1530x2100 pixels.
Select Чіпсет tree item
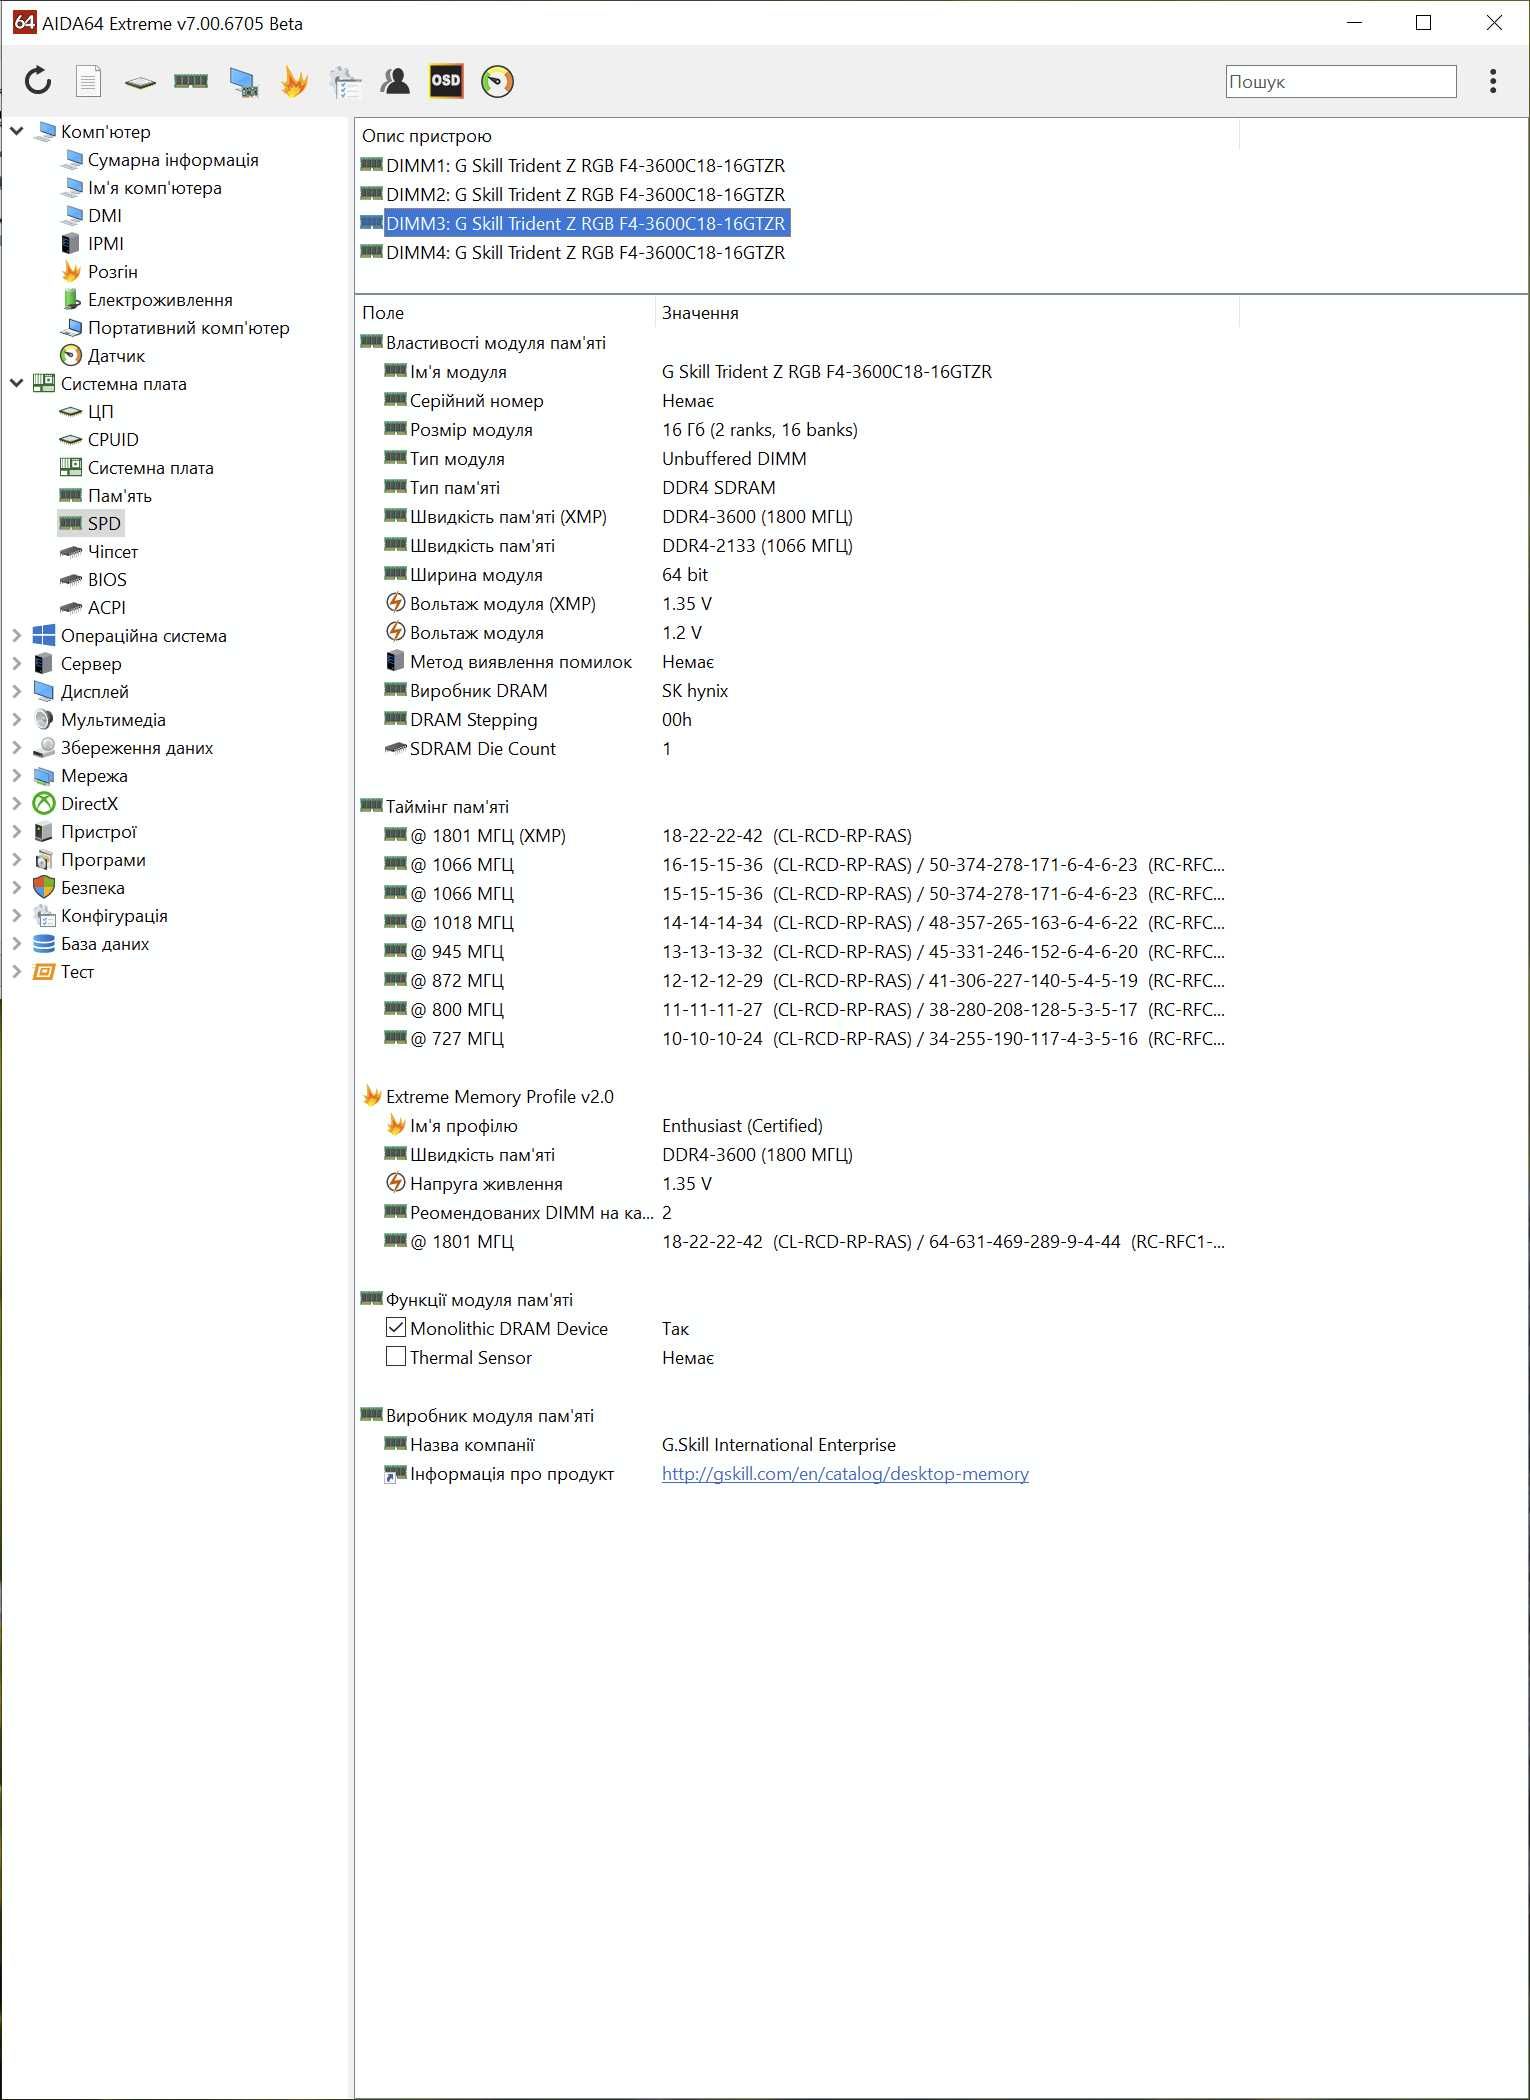112,552
